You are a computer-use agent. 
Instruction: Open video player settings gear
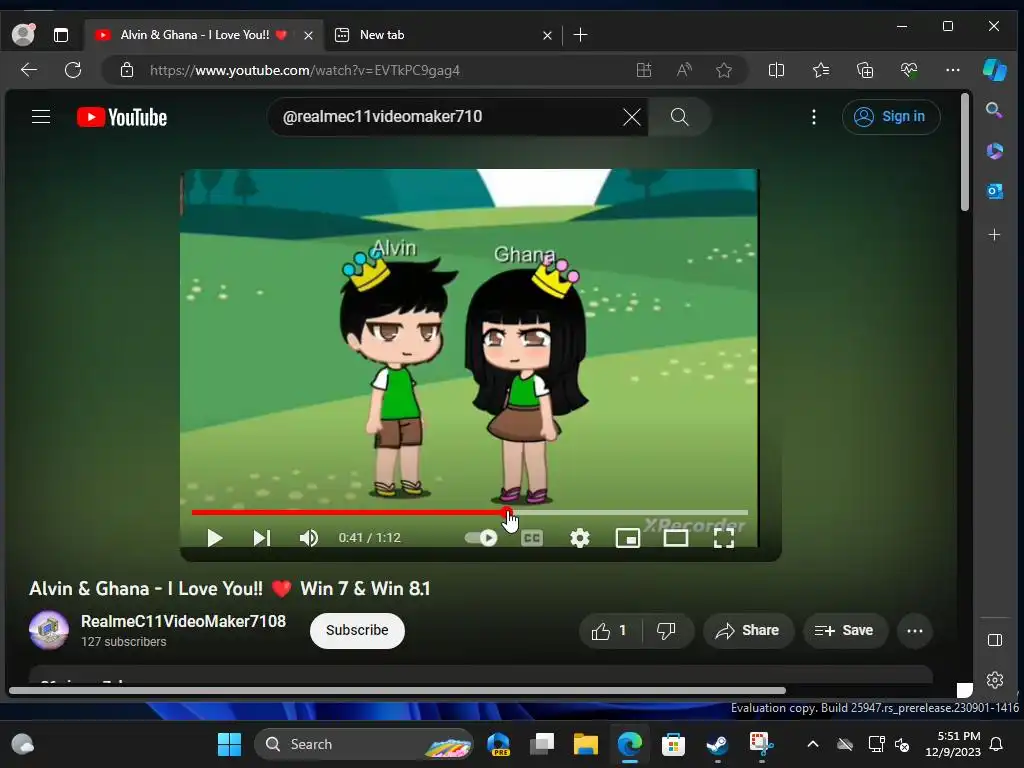coord(580,538)
